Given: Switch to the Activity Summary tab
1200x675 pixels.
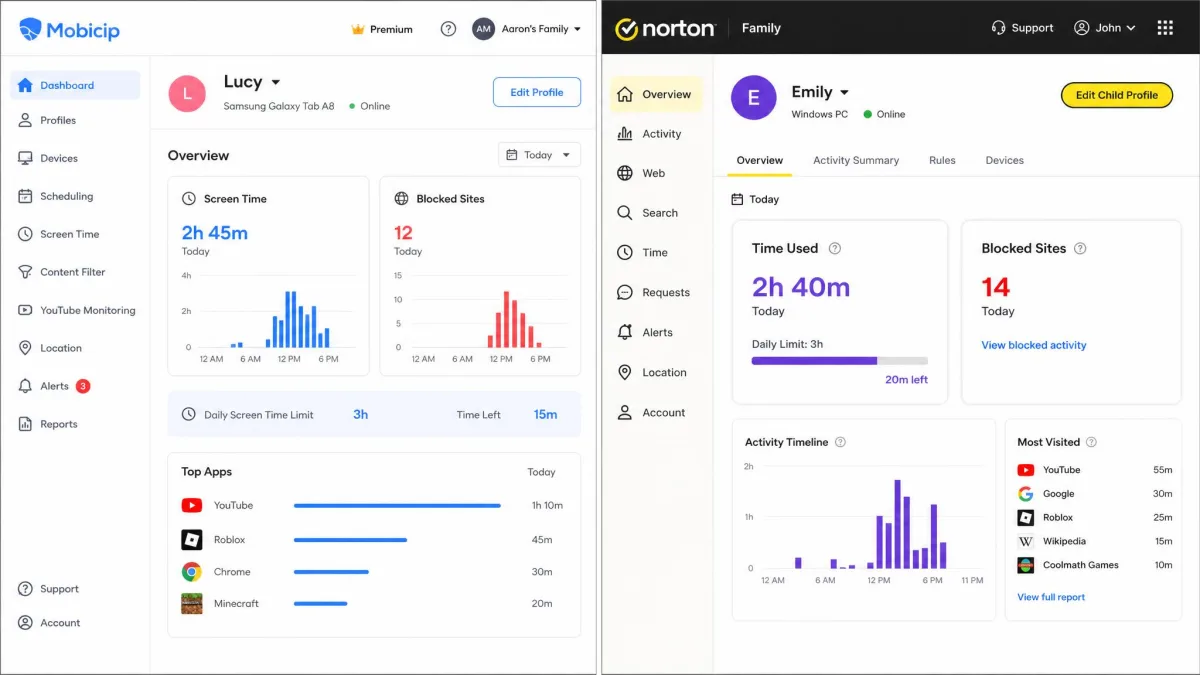Looking at the screenshot, I should [x=856, y=160].
